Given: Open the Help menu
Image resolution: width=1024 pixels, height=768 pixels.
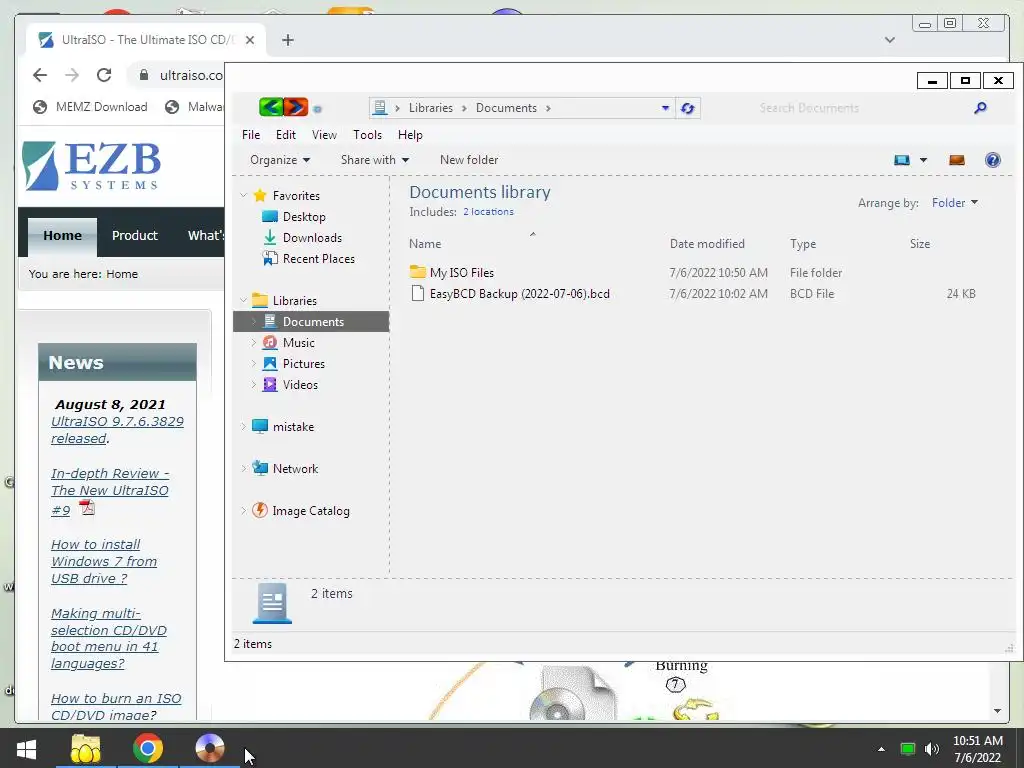Looking at the screenshot, I should [410, 135].
